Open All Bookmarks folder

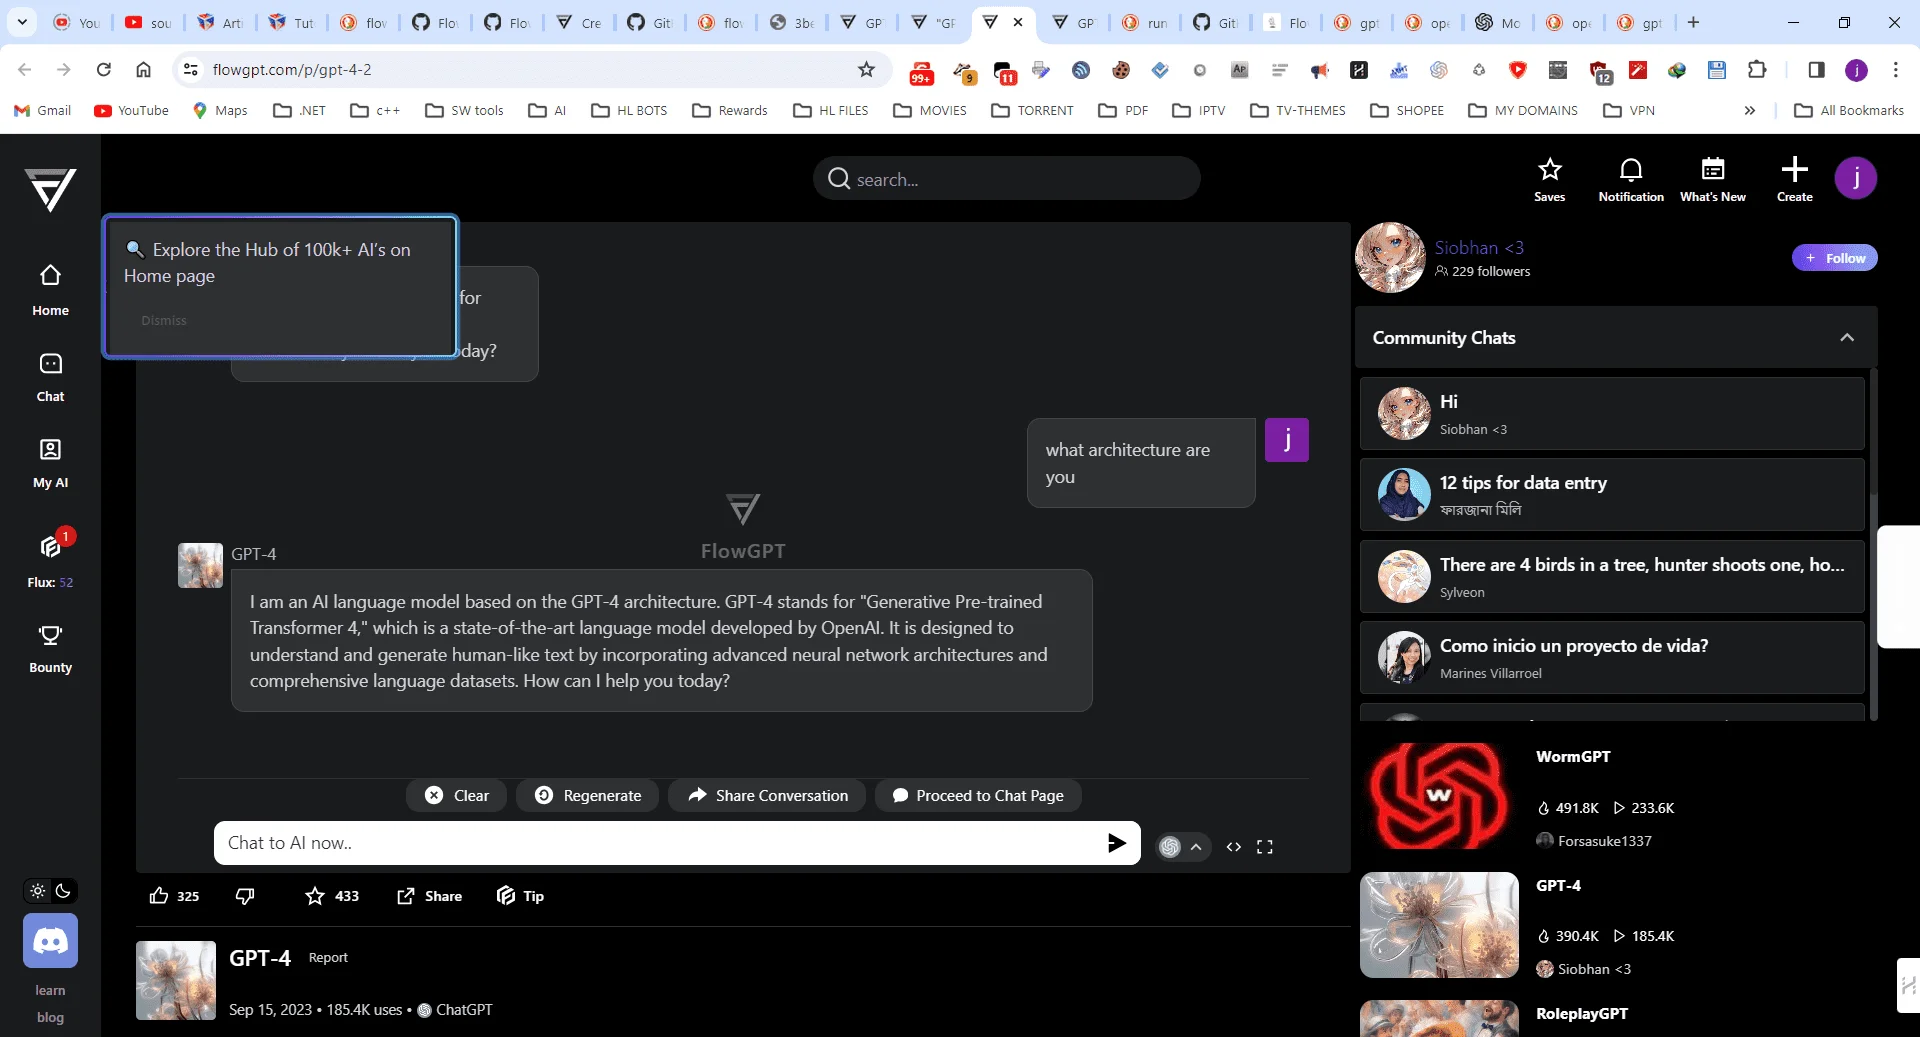point(1849,111)
